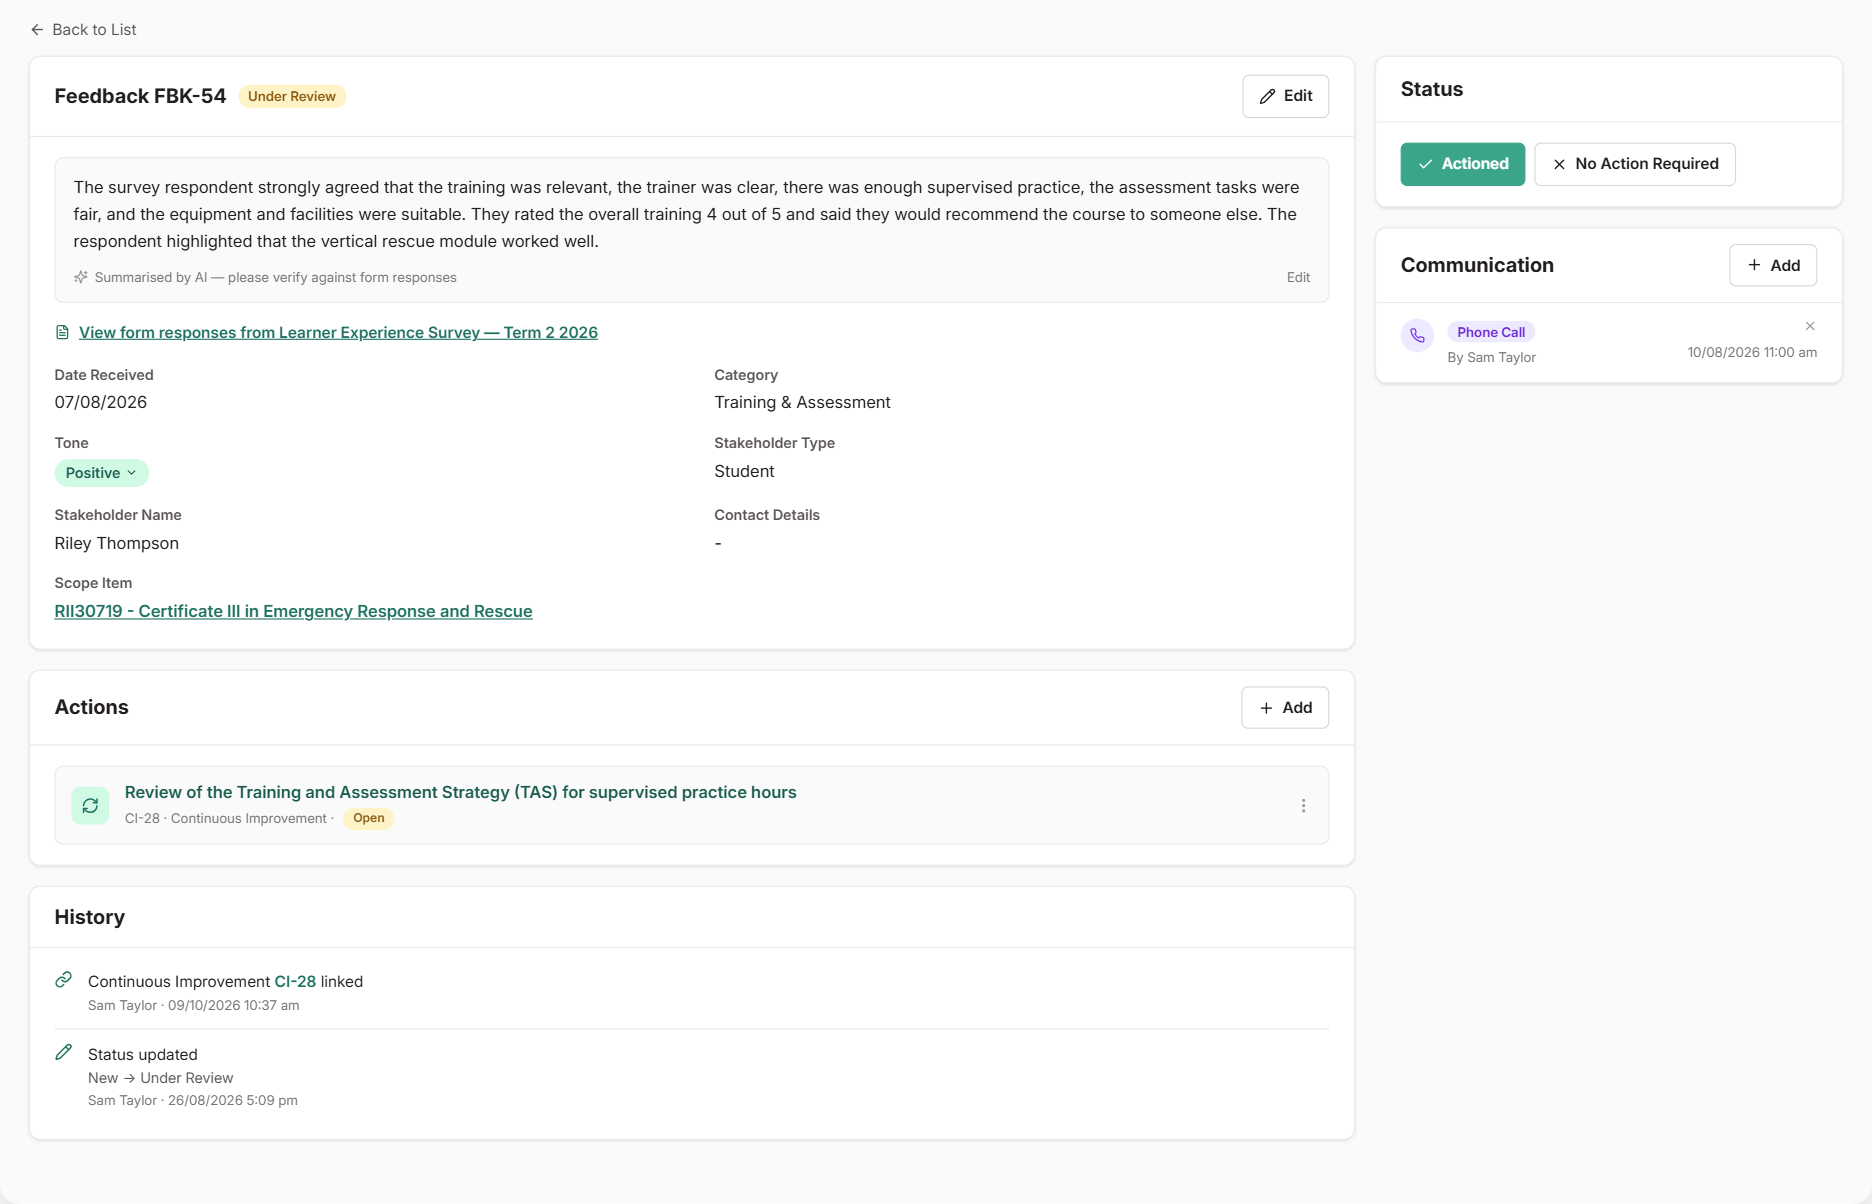Click the Open status badge on CI-28
The width and height of the screenshot is (1872, 1204).
click(368, 818)
